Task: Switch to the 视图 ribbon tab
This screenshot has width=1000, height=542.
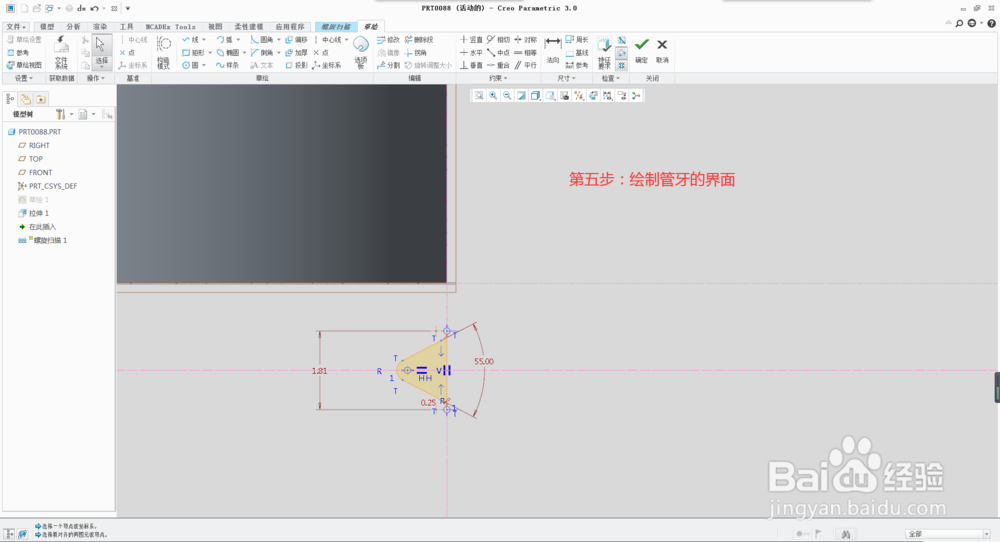Action: point(216,27)
